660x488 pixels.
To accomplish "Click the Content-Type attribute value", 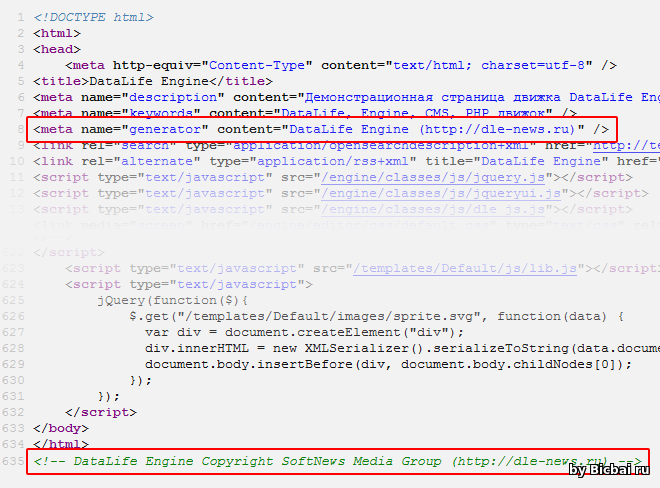I will (x=257, y=65).
